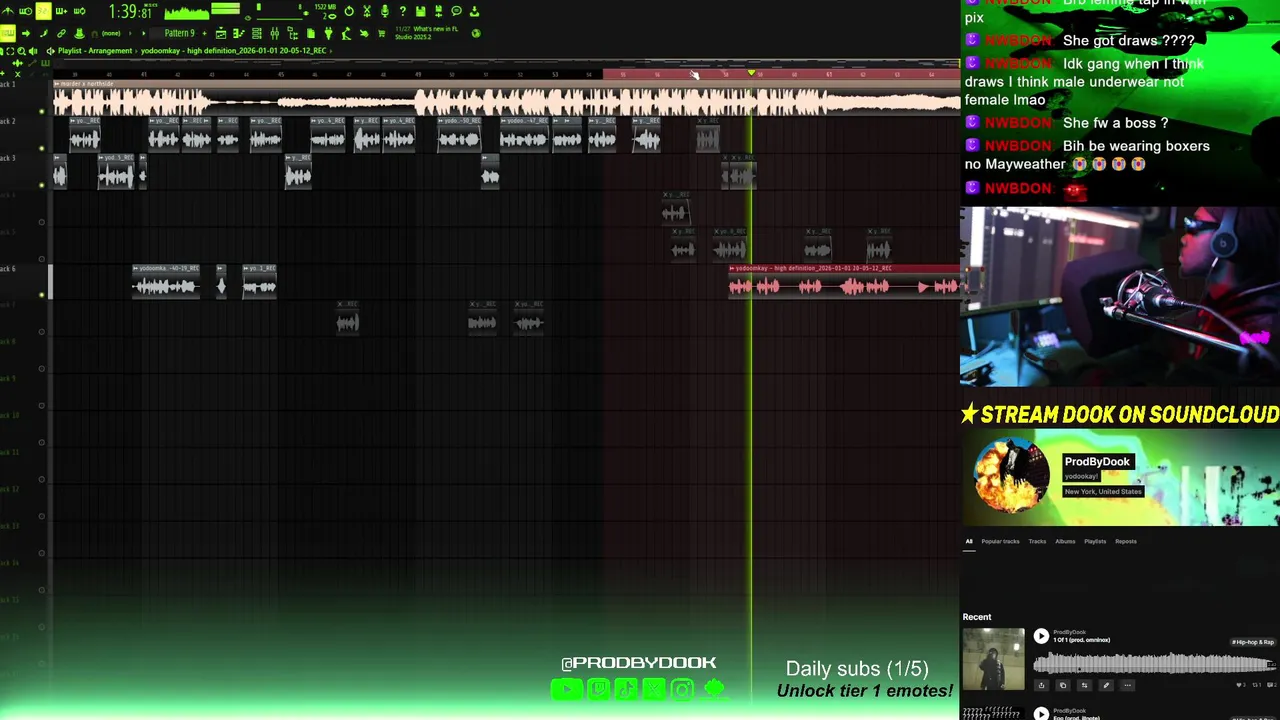
Task: Click the stamp icon in toolbar
Action: (80, 33)
